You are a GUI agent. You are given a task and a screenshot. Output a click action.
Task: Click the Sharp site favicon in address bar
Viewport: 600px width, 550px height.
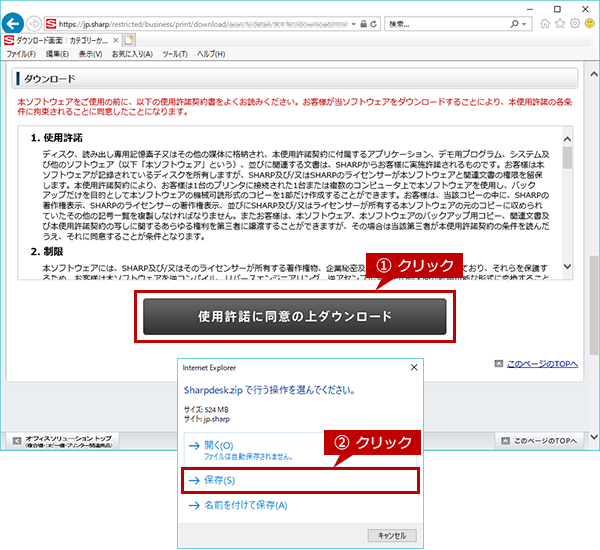(x=51, y=24)
